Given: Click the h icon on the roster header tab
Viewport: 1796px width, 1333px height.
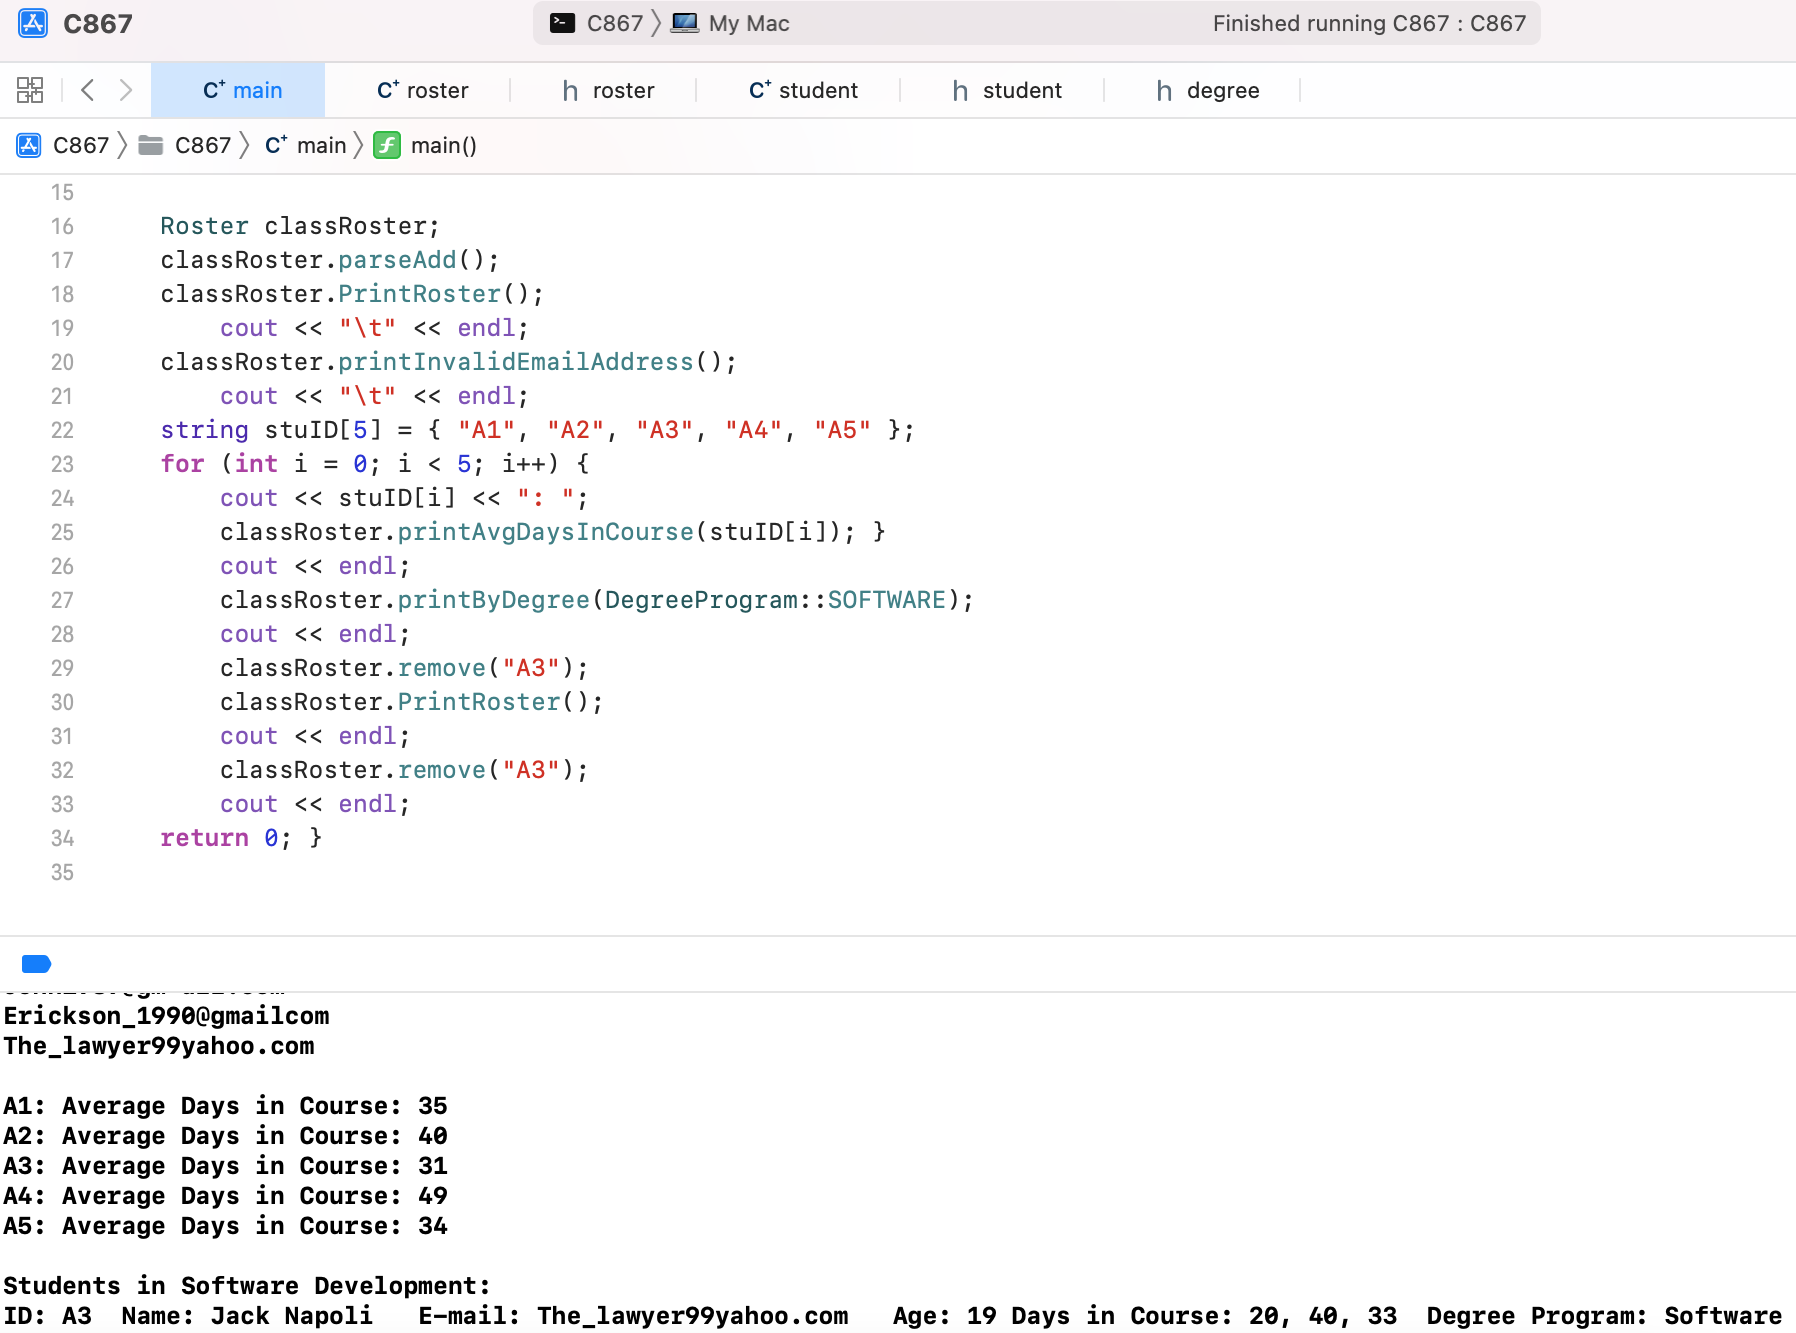Looking at the screenshot, I should pos(570,90).
